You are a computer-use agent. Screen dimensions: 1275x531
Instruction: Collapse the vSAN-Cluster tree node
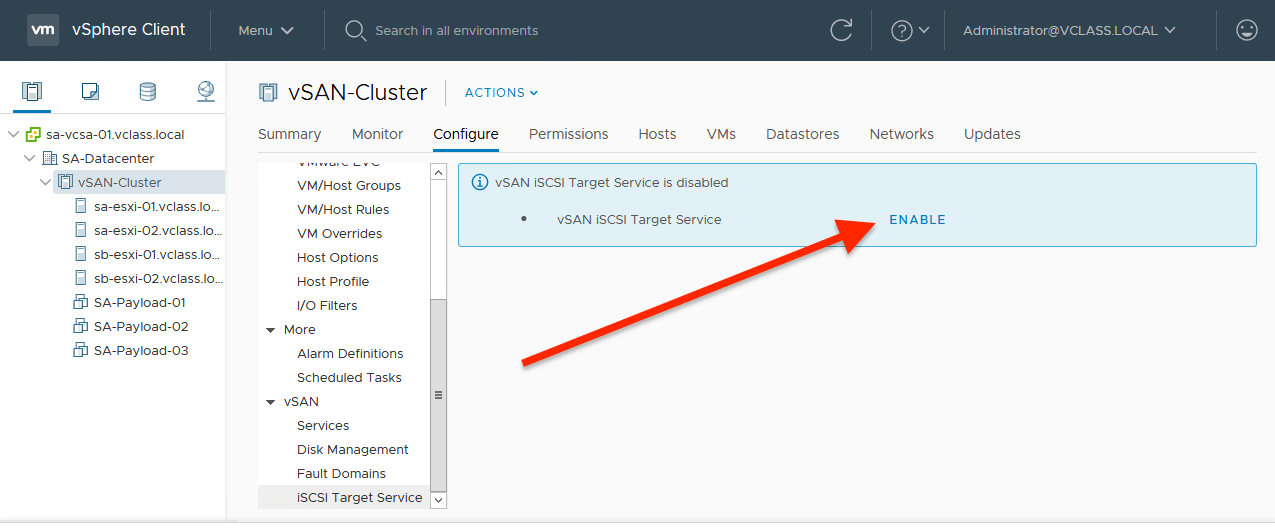pos(46,182)
